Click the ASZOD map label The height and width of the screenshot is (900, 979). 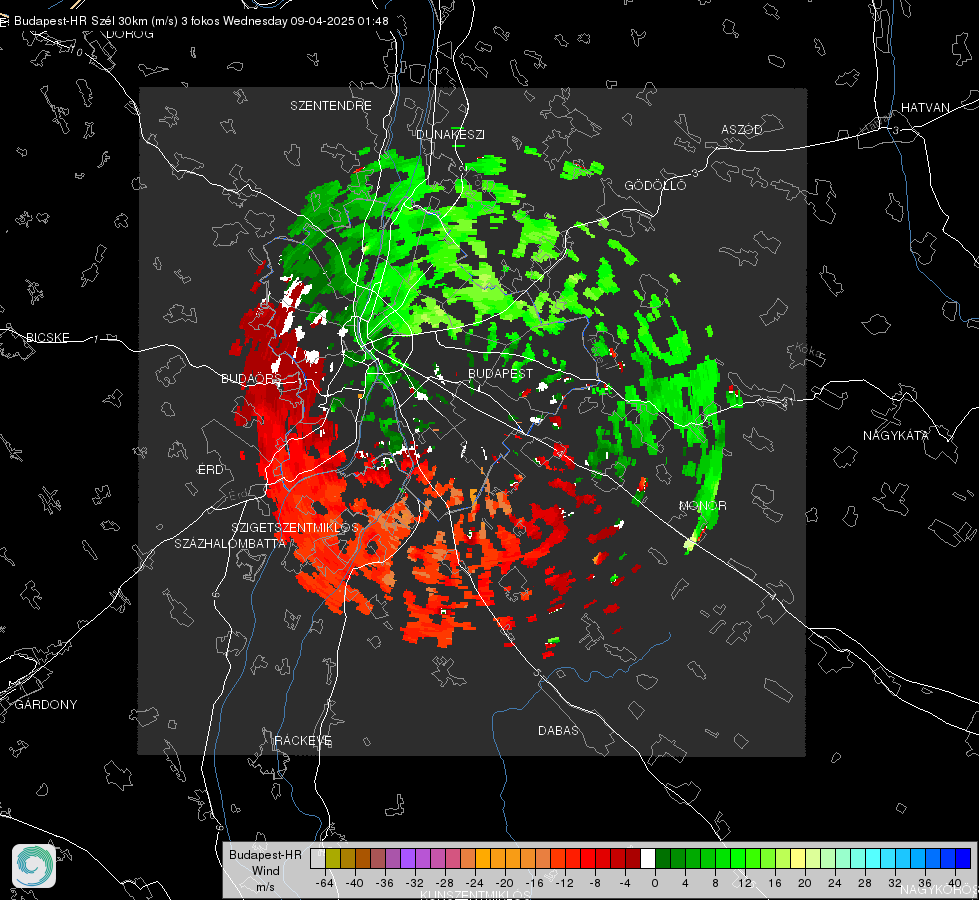(x=742, y=129)
